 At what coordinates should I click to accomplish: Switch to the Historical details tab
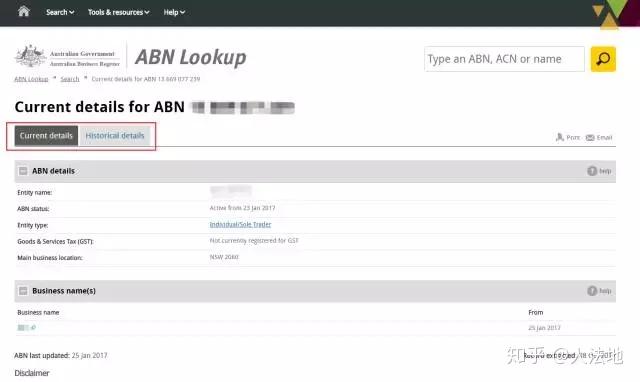point(115,135)
